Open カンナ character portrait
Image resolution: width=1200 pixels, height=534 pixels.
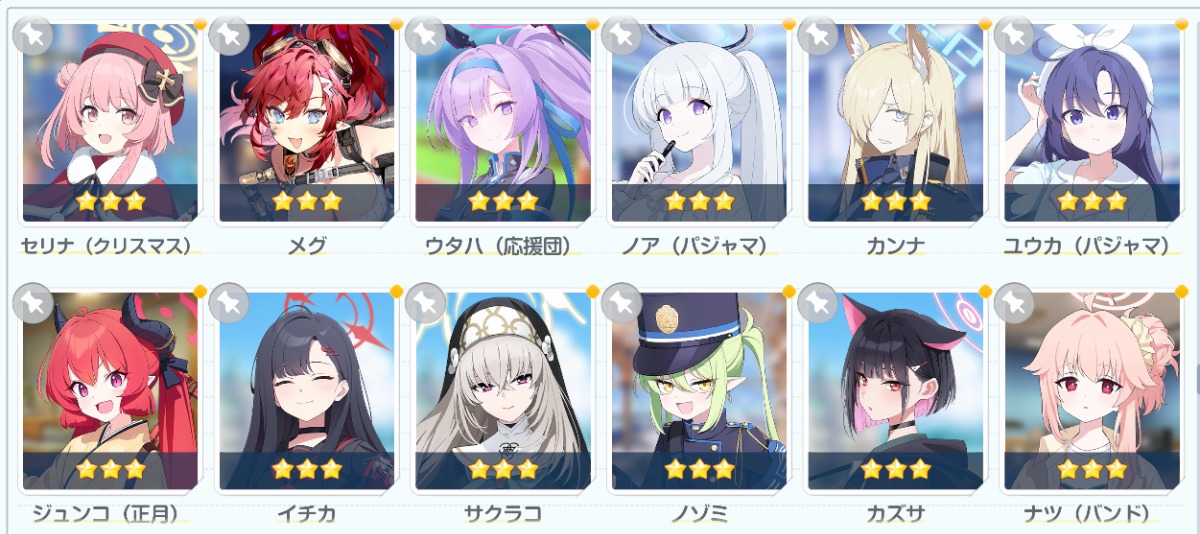coord(896,122)
